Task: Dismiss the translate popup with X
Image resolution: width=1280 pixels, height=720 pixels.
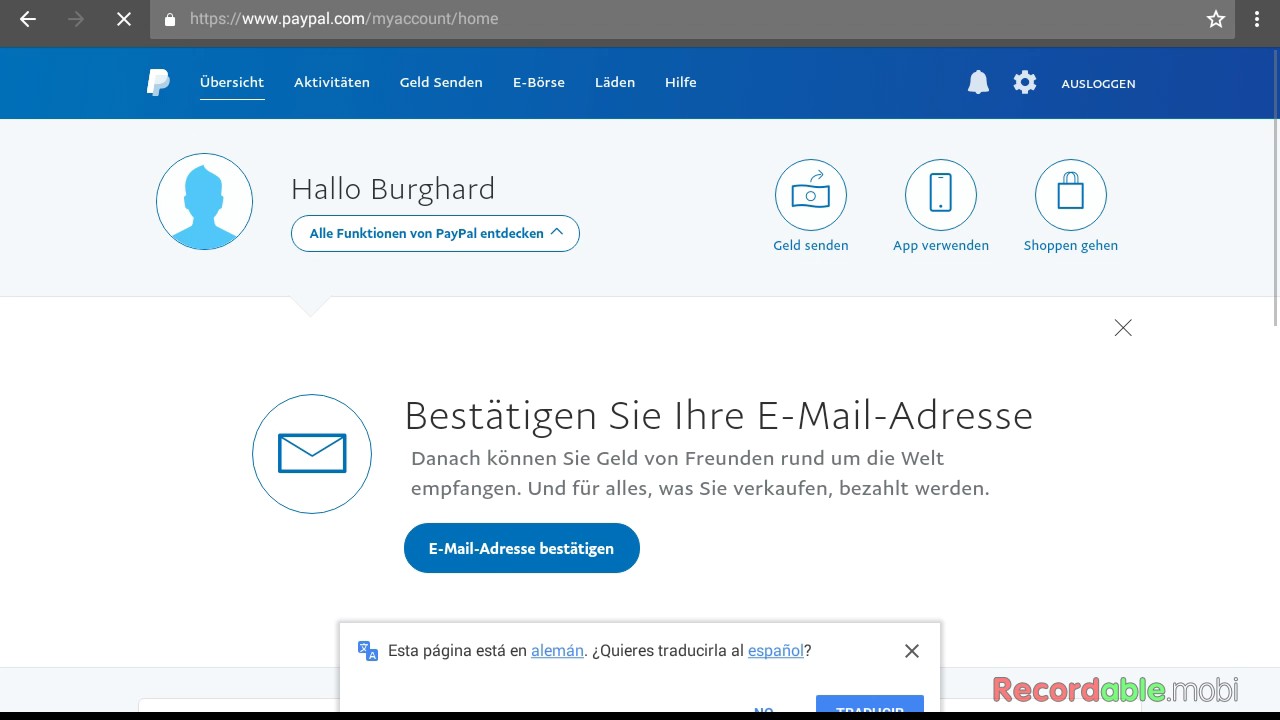Action: click(x=912, y=651)
